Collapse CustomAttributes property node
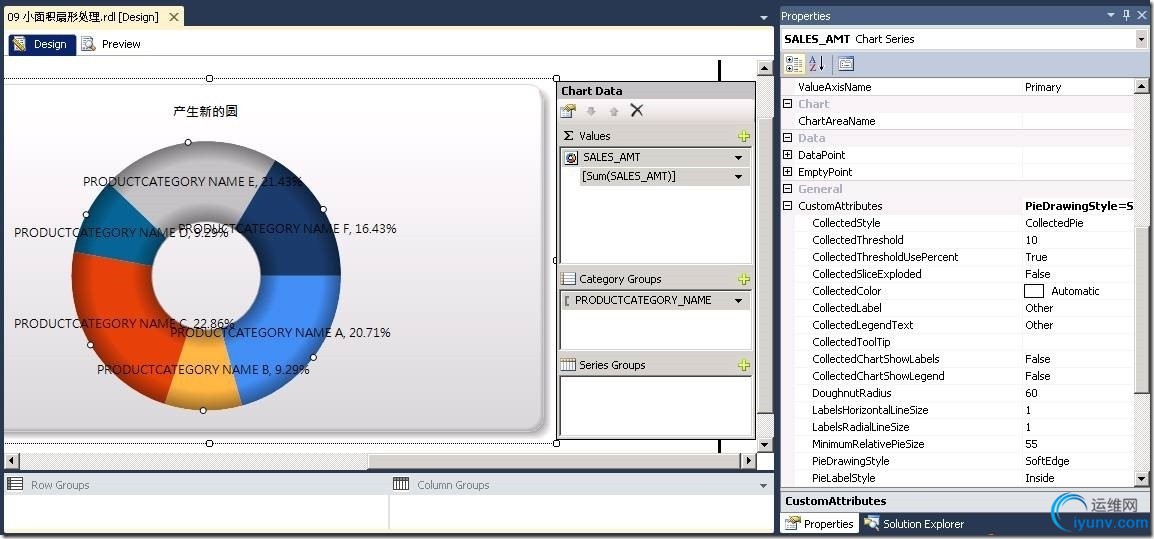This screenshot has width=1154, height=539. [x=787, y=206]
